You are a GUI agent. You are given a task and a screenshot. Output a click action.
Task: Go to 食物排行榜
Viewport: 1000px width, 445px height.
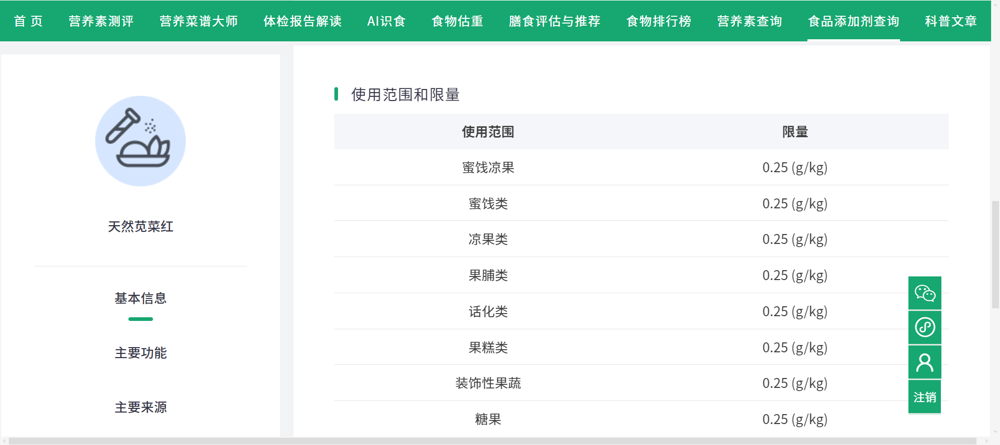(x=658, y=21)
